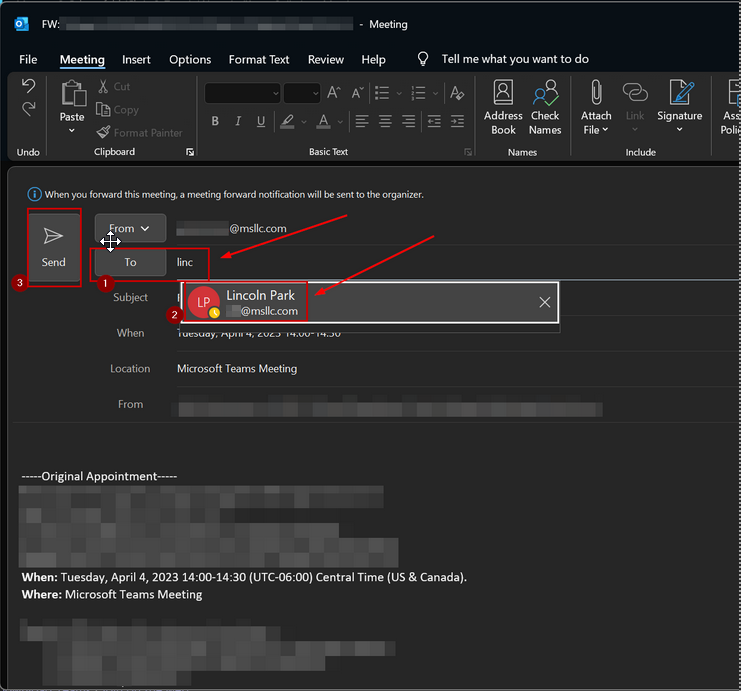Image resolution: width=741 pixels, height=691 pixels.
Task: Open the Attach File menu
Action: (x=596, y=108)
